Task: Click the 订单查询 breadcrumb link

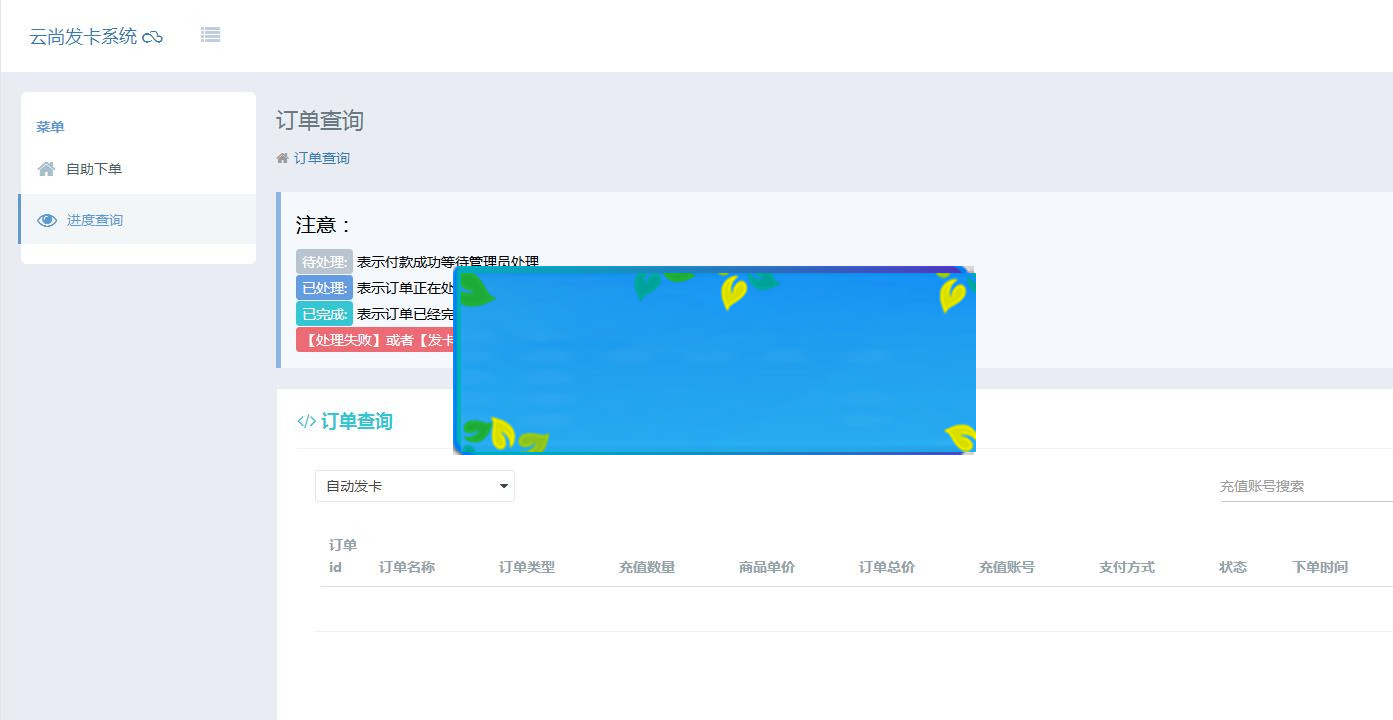Action: [x=321, y=158]
